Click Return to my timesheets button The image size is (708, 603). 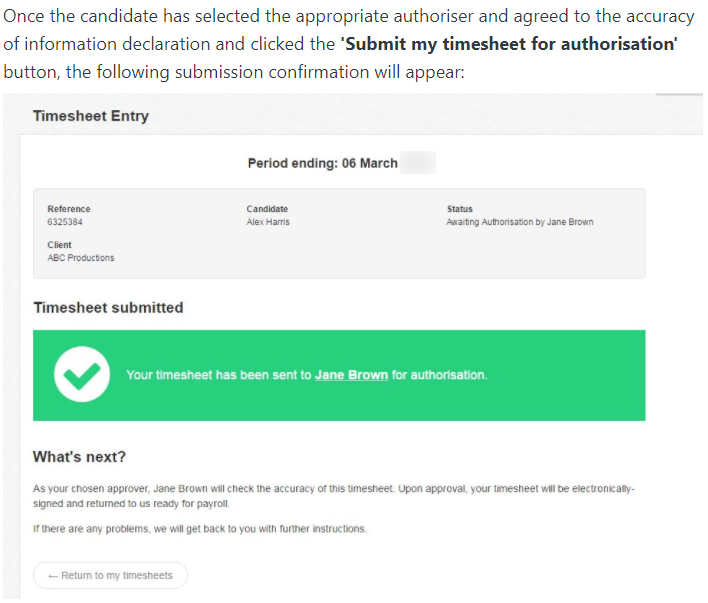(x=110, y=575)
